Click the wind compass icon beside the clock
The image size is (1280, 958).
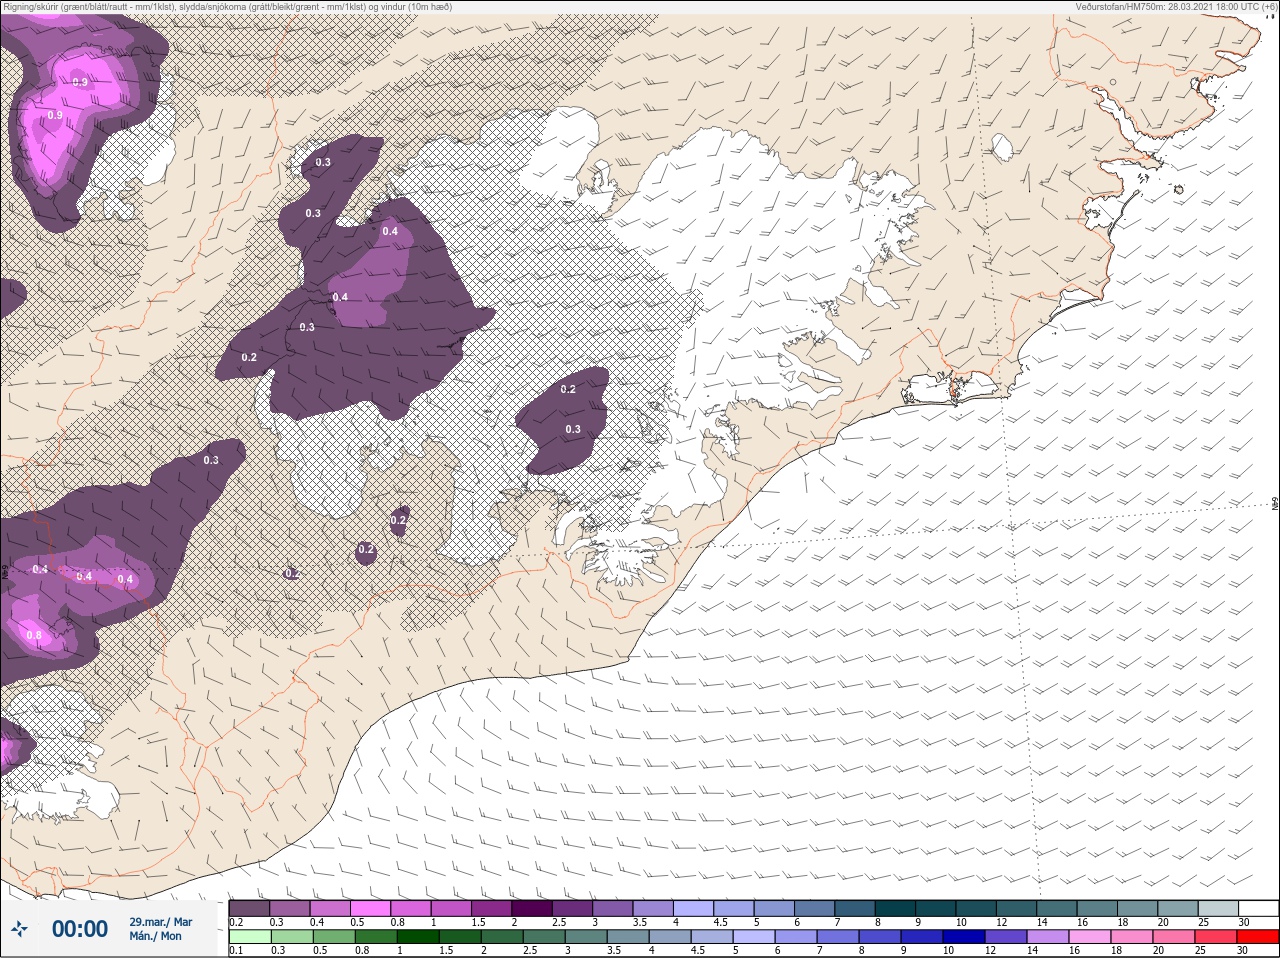click(19, 929)
